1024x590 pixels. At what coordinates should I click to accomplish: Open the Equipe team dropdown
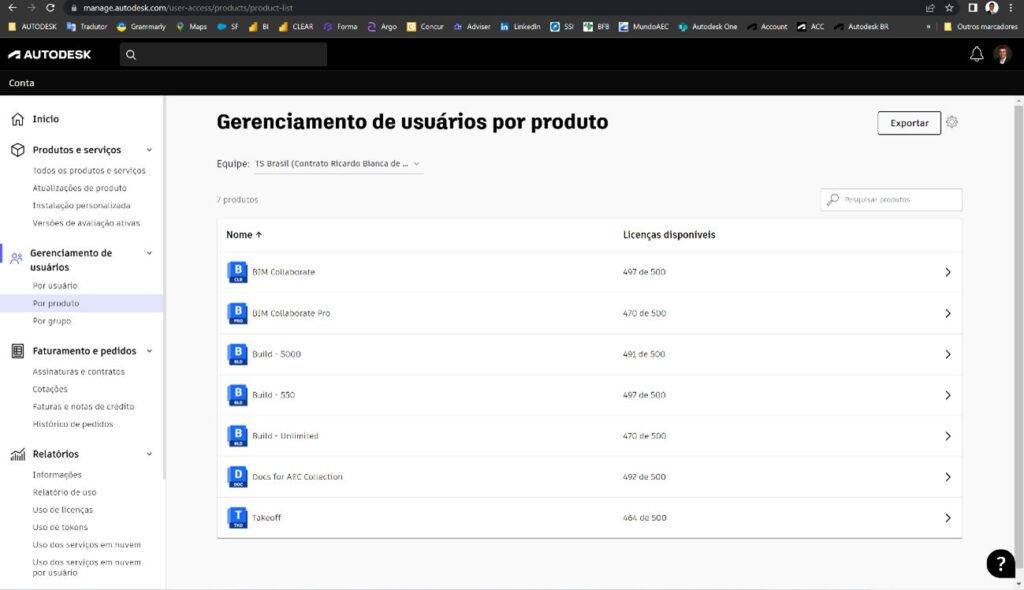point(338,164)
